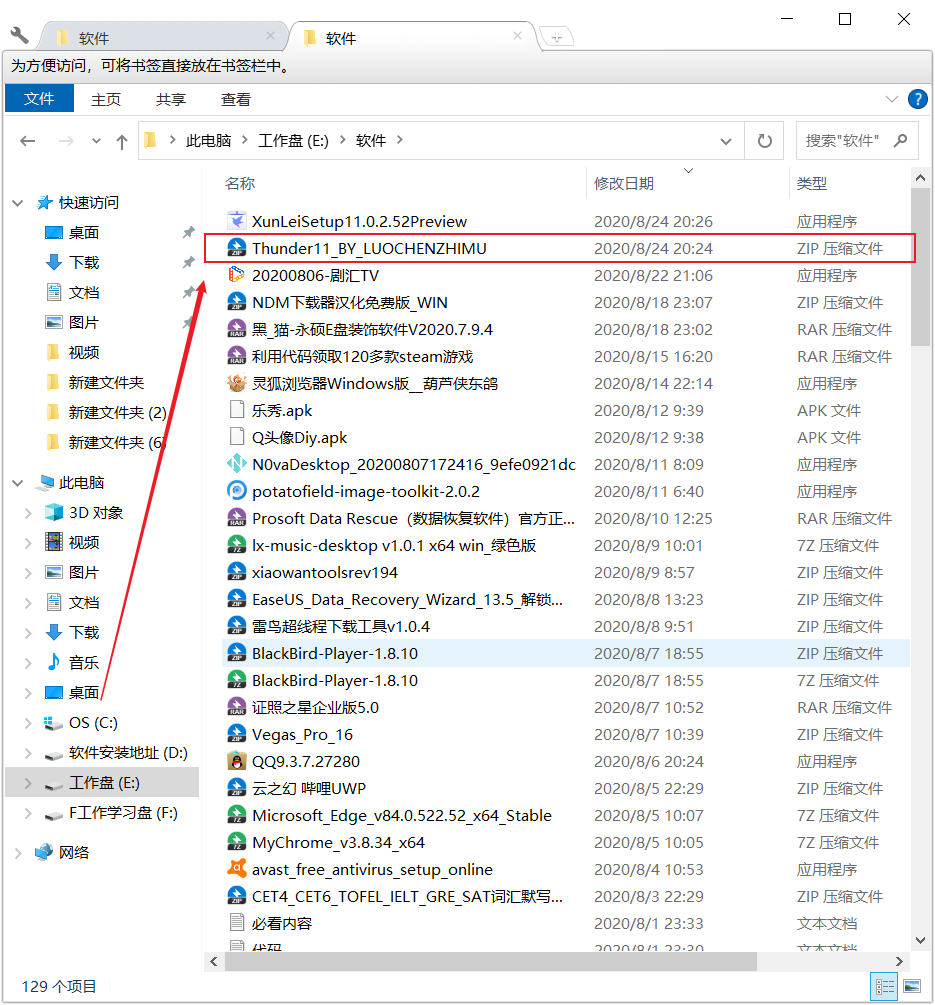Click the 乐秀.apk file icon
The width and height of the screenshot is (935, 1005).
(236, 410)
